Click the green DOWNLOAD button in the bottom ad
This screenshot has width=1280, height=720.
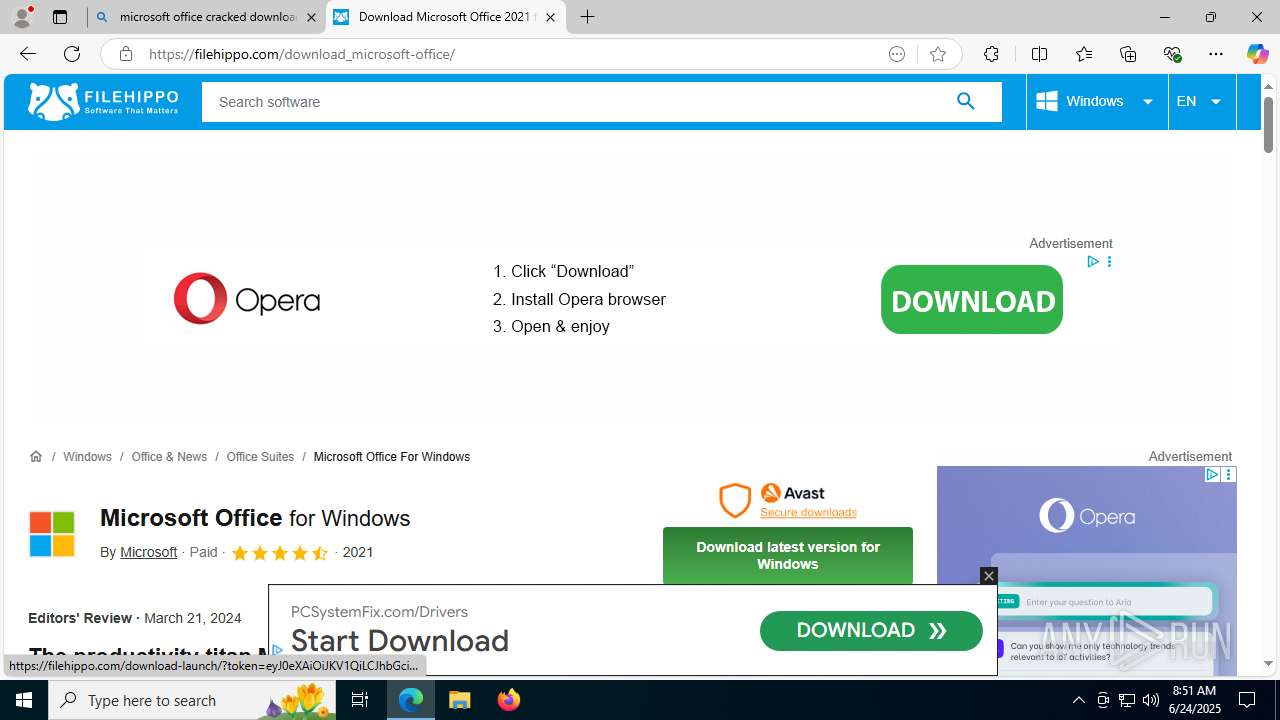871,630
